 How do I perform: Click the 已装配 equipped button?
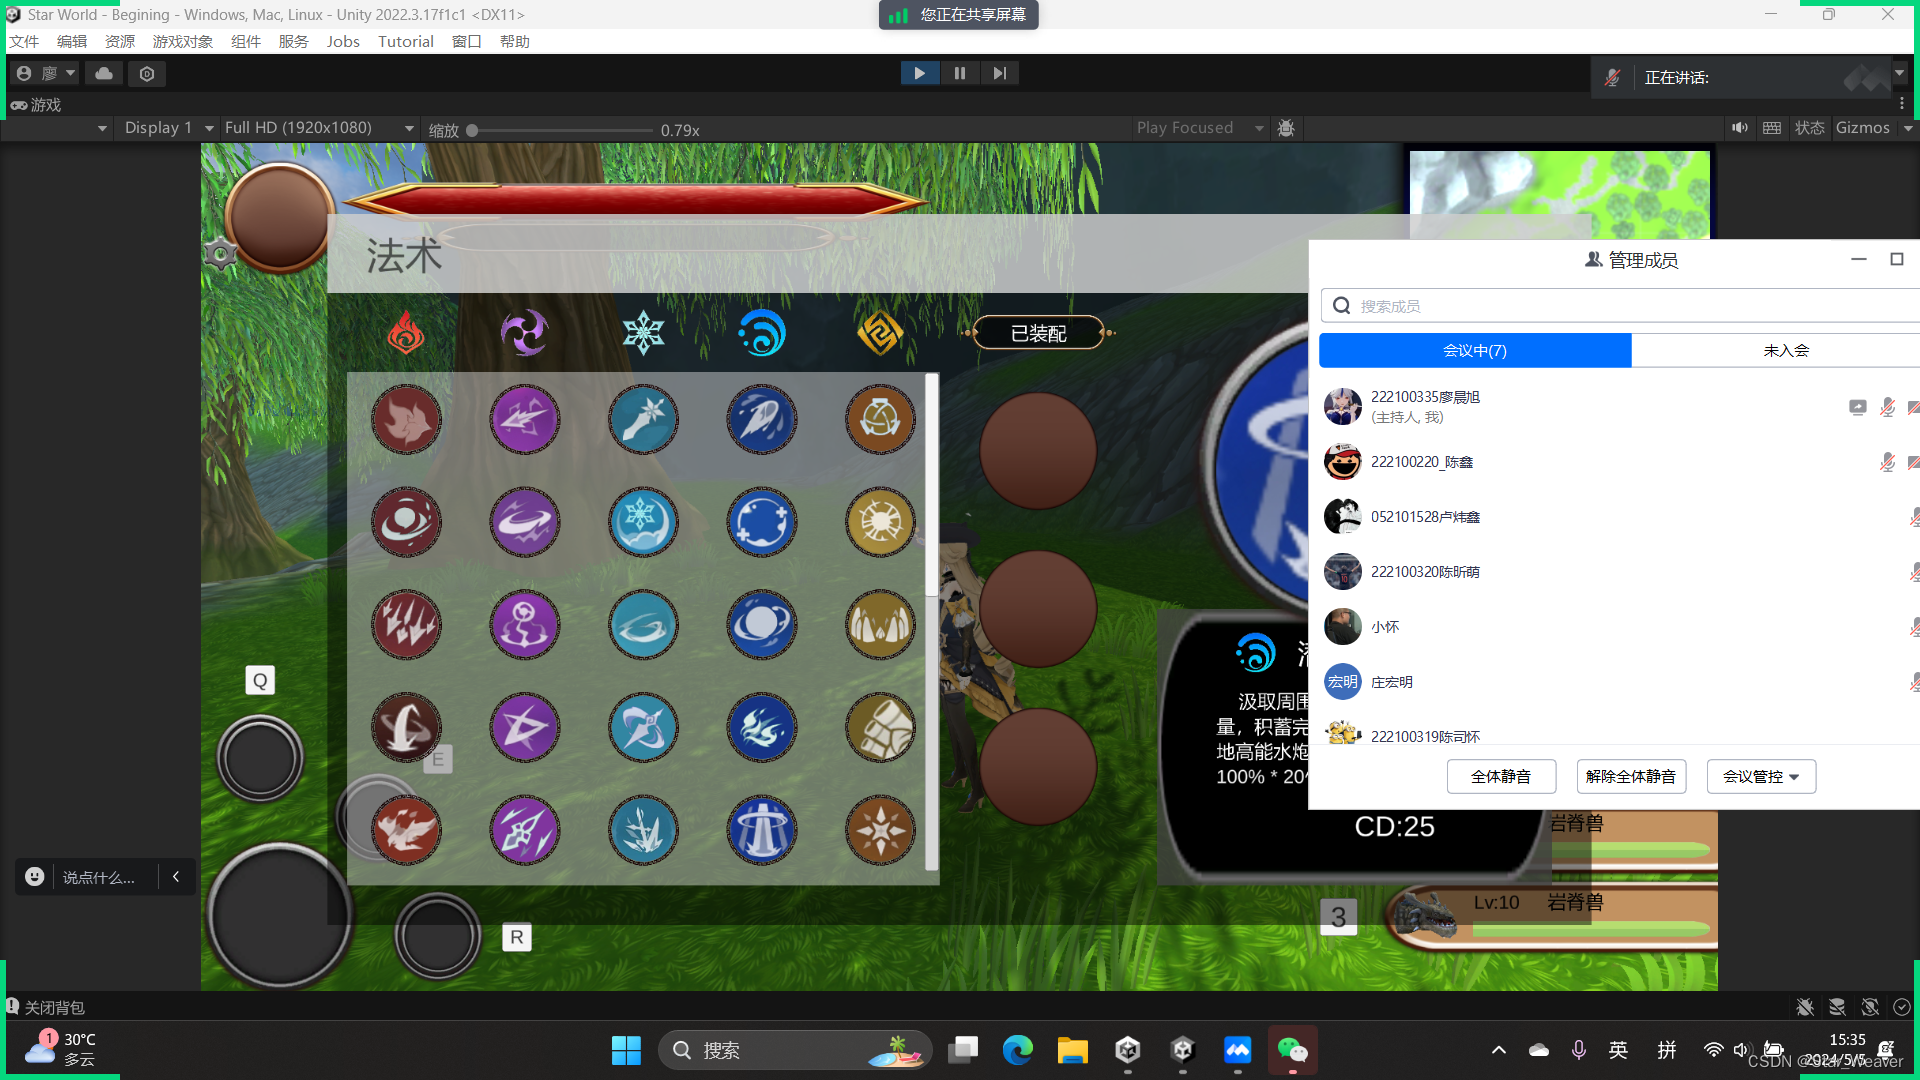click(1038, 333)
